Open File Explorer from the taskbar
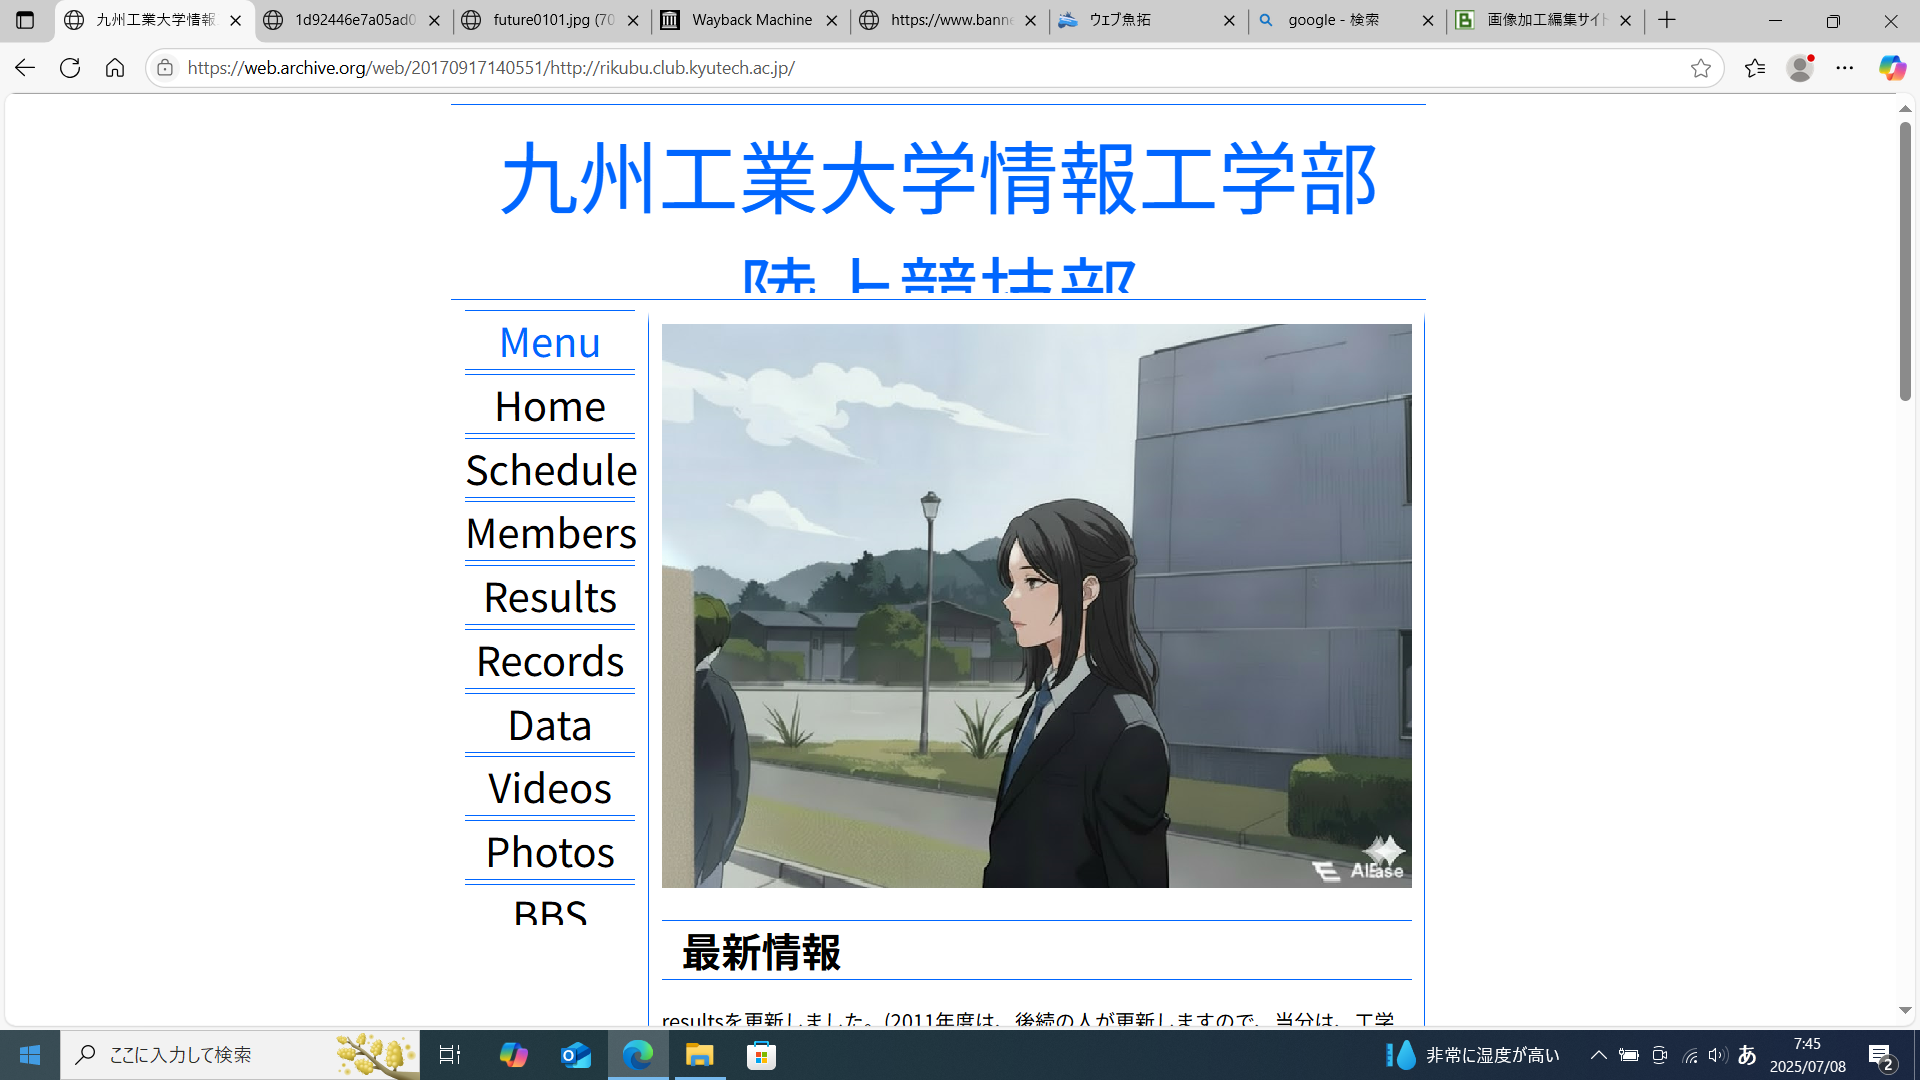The height and width of the screenshot is (1080, 1920). point(699,1055)
